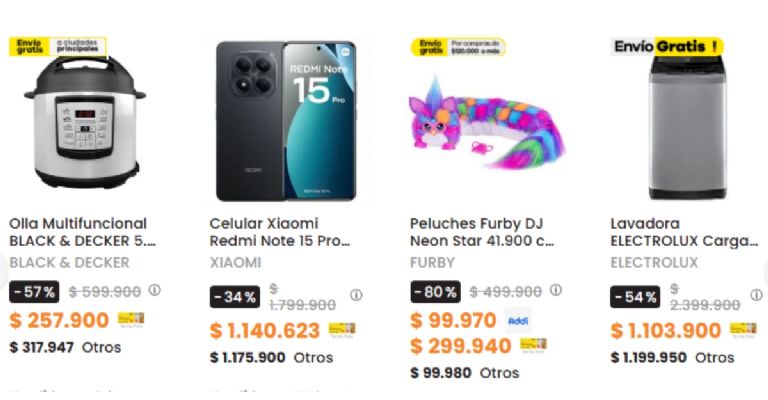Open 'Celular Xiaomi Redmi Note 15 Pro' title
The height and width of the screenshot is (400, 768).
pyautogui.click(x=281, y=232)
